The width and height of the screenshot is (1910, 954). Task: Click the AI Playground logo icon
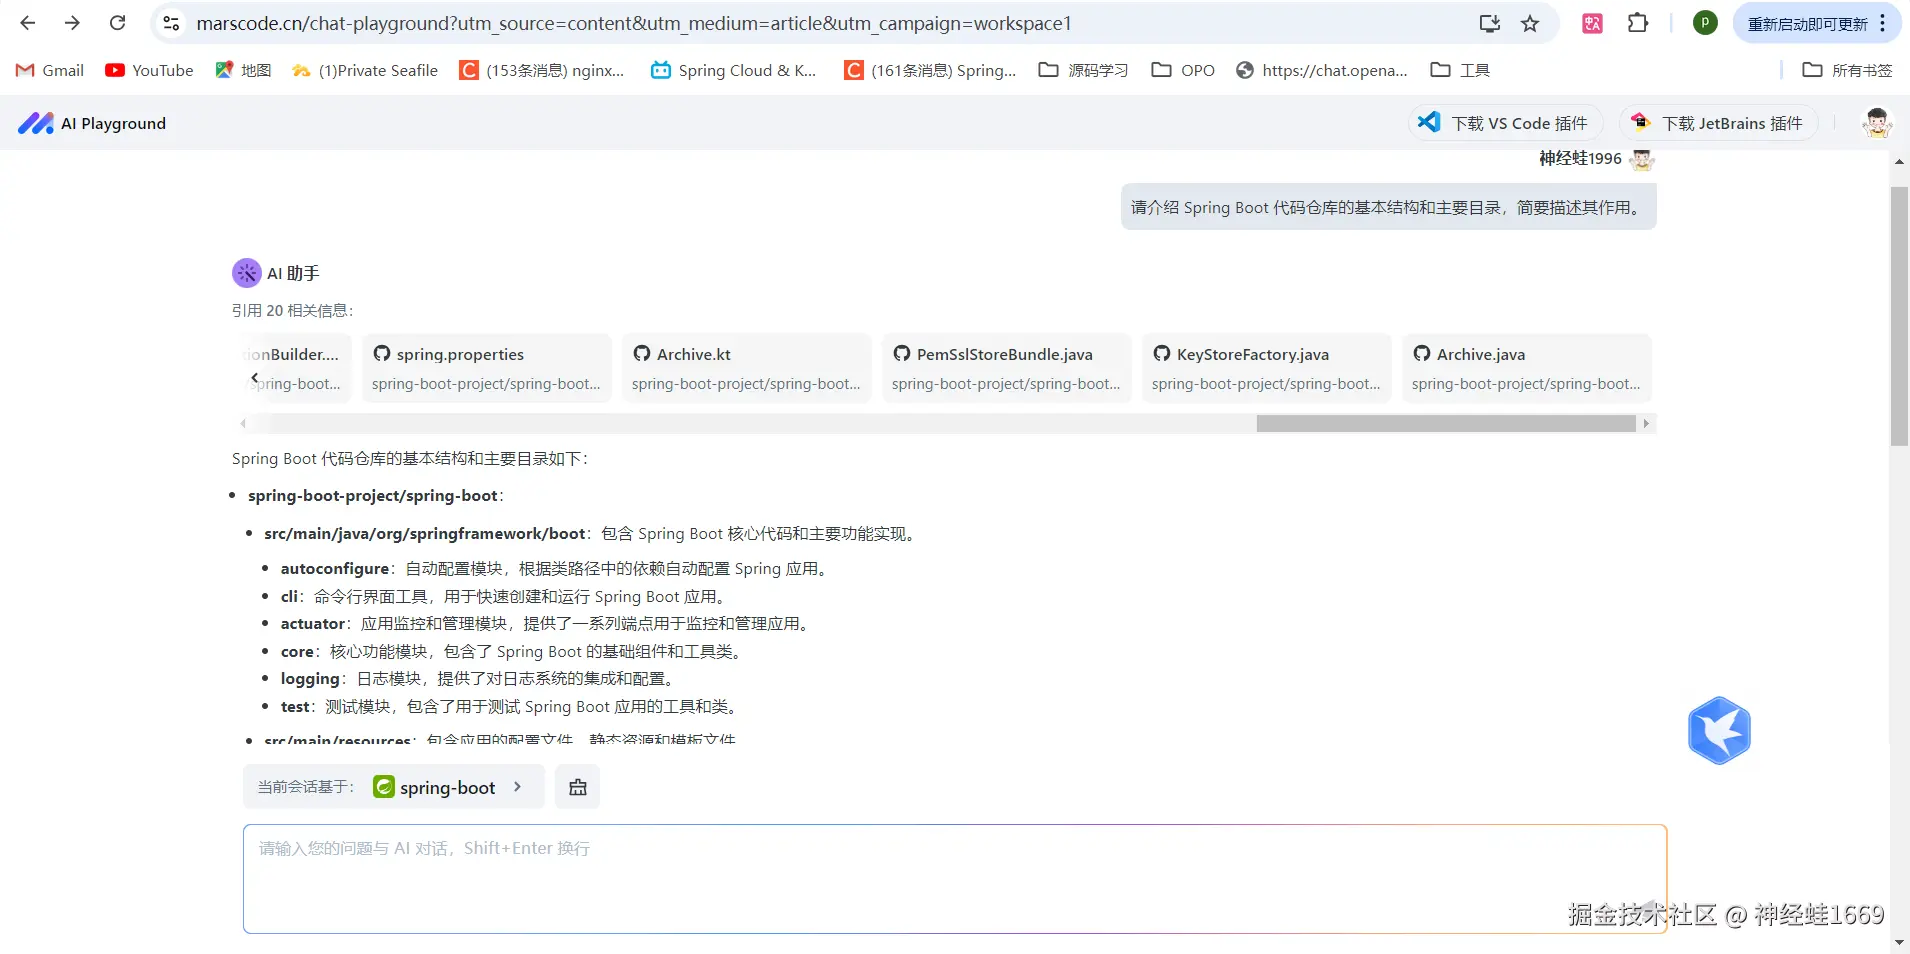pos(35,122)
